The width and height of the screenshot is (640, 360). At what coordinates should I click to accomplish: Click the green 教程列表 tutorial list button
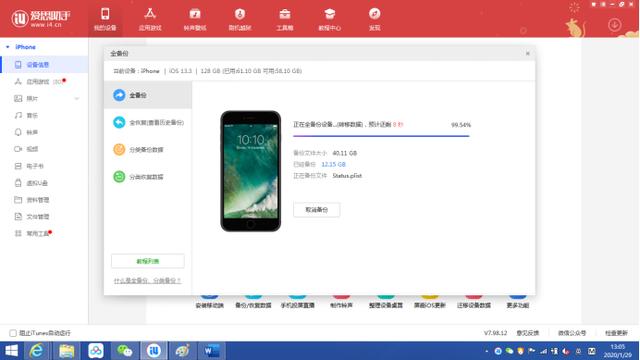[x=148, y=261]
